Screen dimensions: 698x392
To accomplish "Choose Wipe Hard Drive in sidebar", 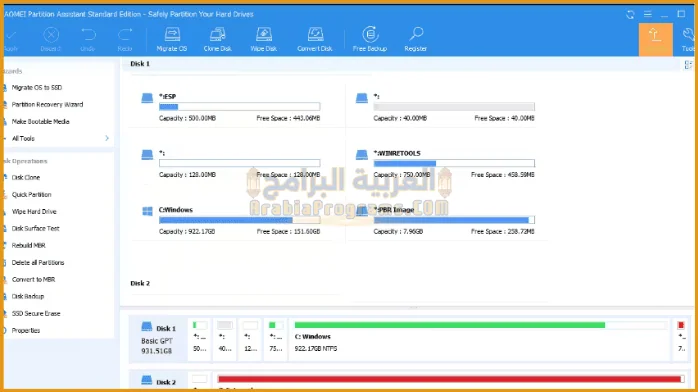I will tap(34, 211).
